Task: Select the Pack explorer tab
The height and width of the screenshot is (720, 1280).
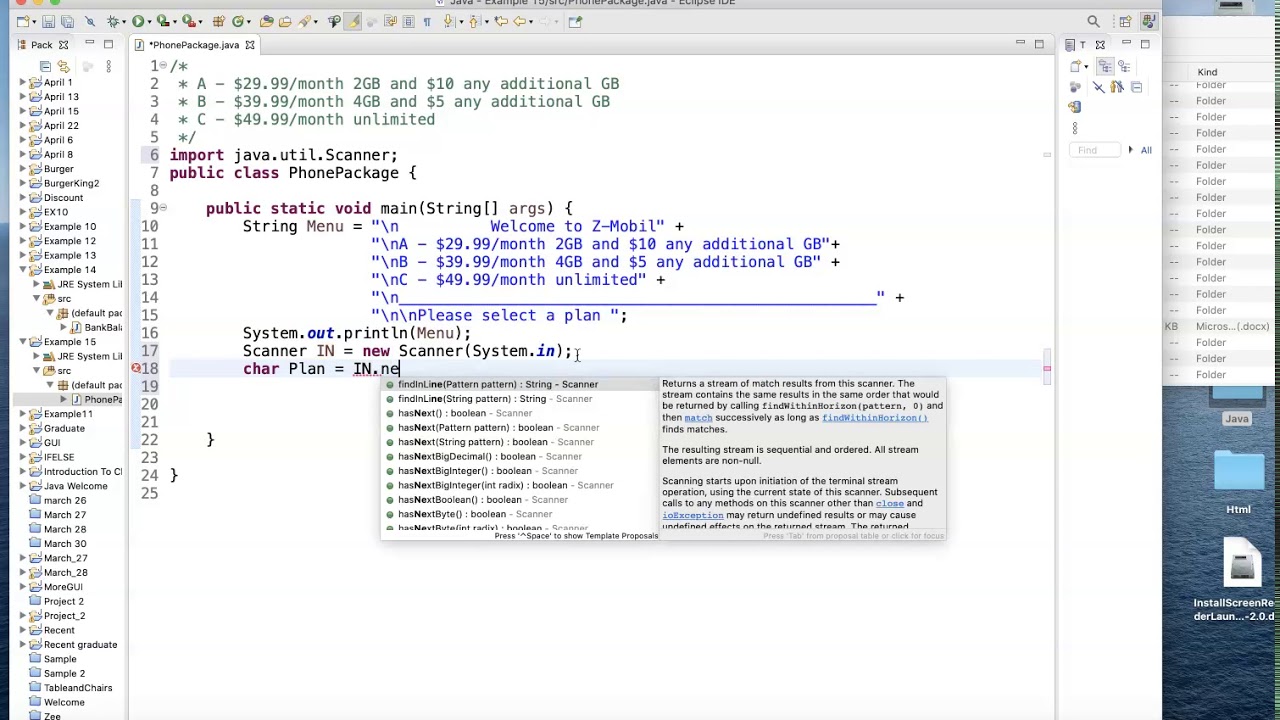Action: tap(41, 45)
